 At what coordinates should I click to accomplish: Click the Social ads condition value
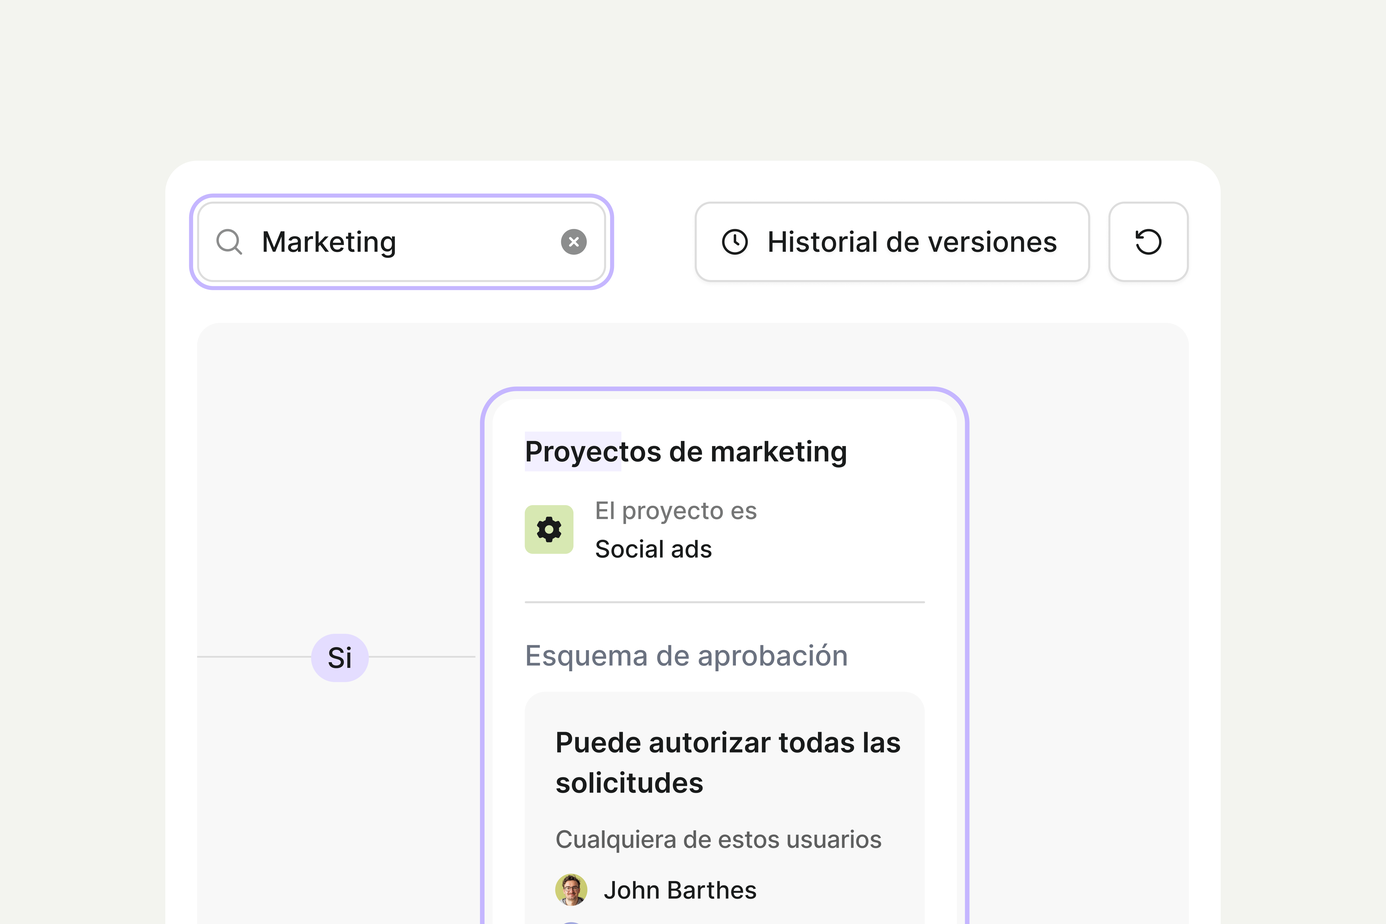point(653,549)
